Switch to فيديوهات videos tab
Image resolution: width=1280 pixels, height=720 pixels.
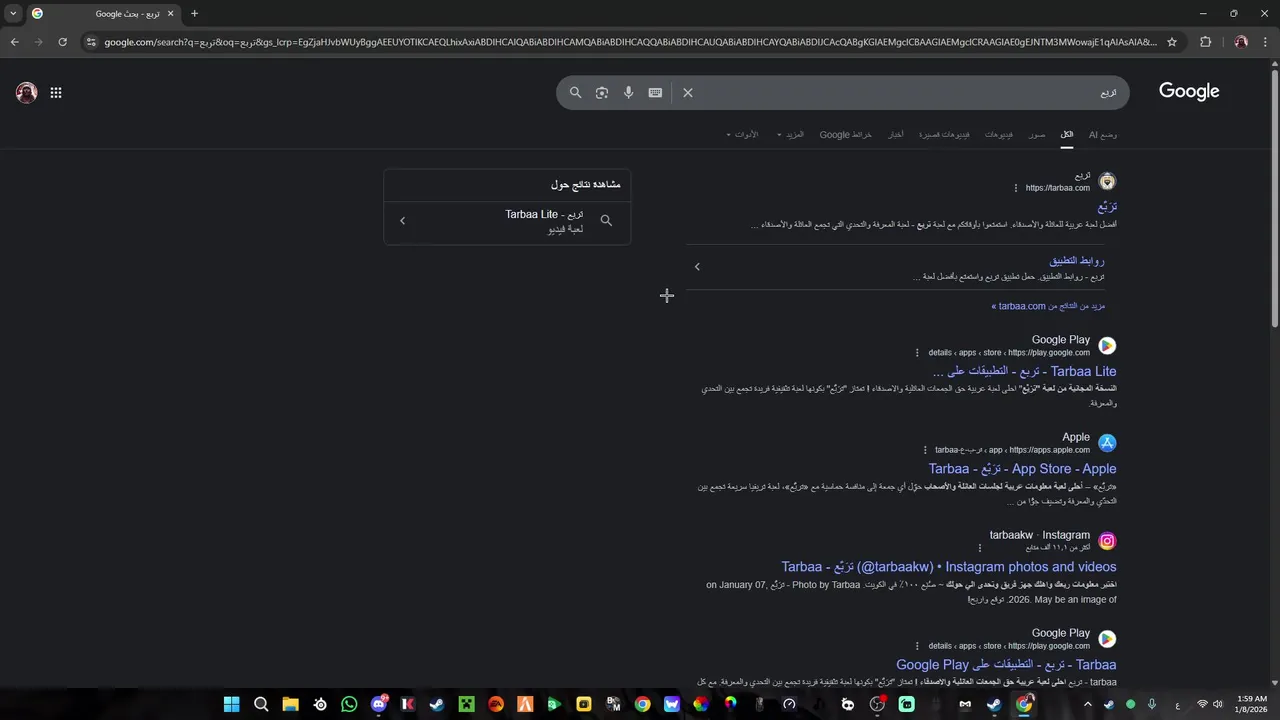(999, 134)
